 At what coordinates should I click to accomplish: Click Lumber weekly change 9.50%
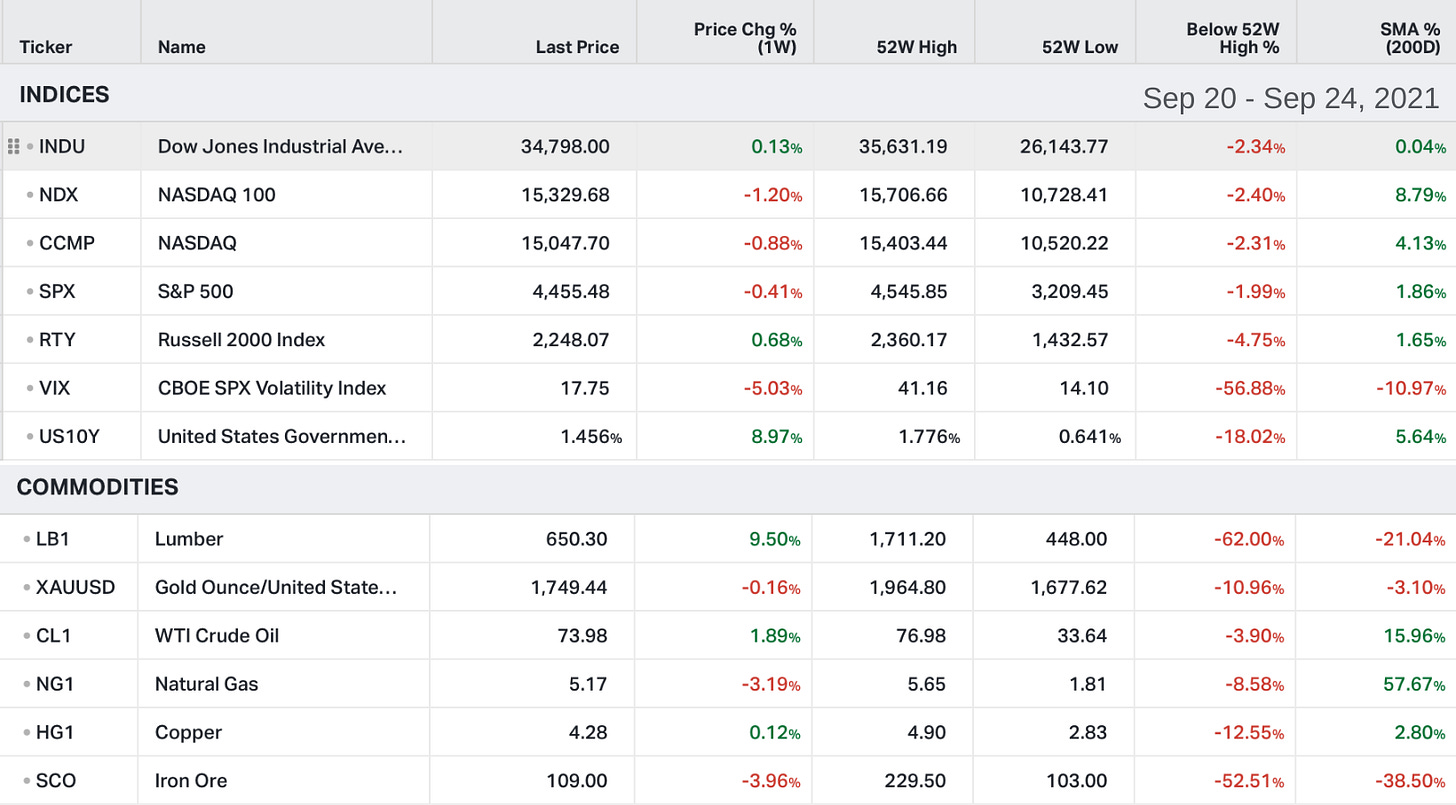pyautogui.click(x=776, y=539)
